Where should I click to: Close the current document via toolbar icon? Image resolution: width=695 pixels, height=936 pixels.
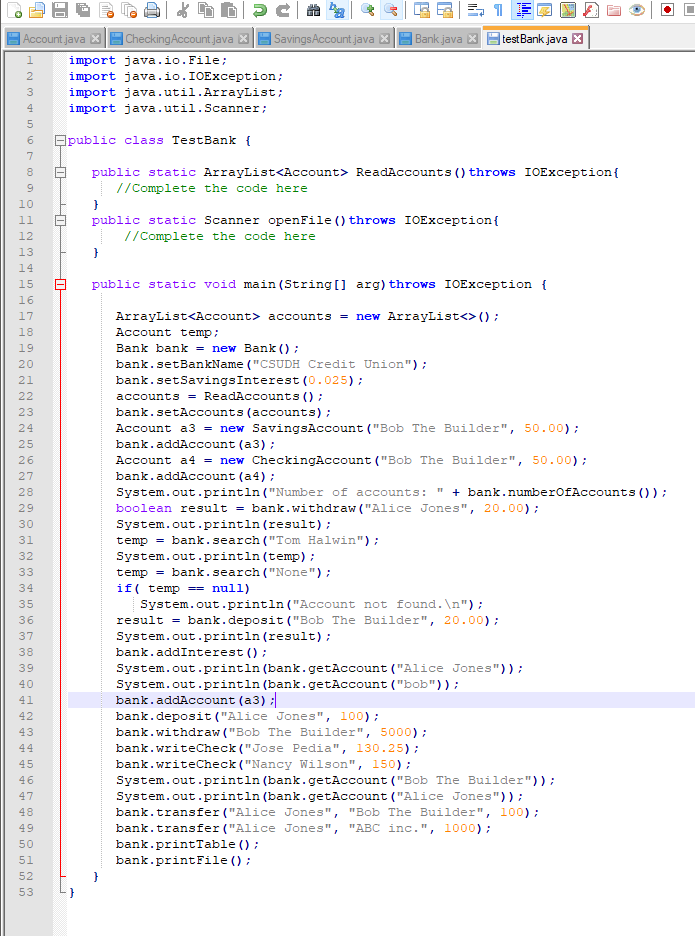pos(106,10)
